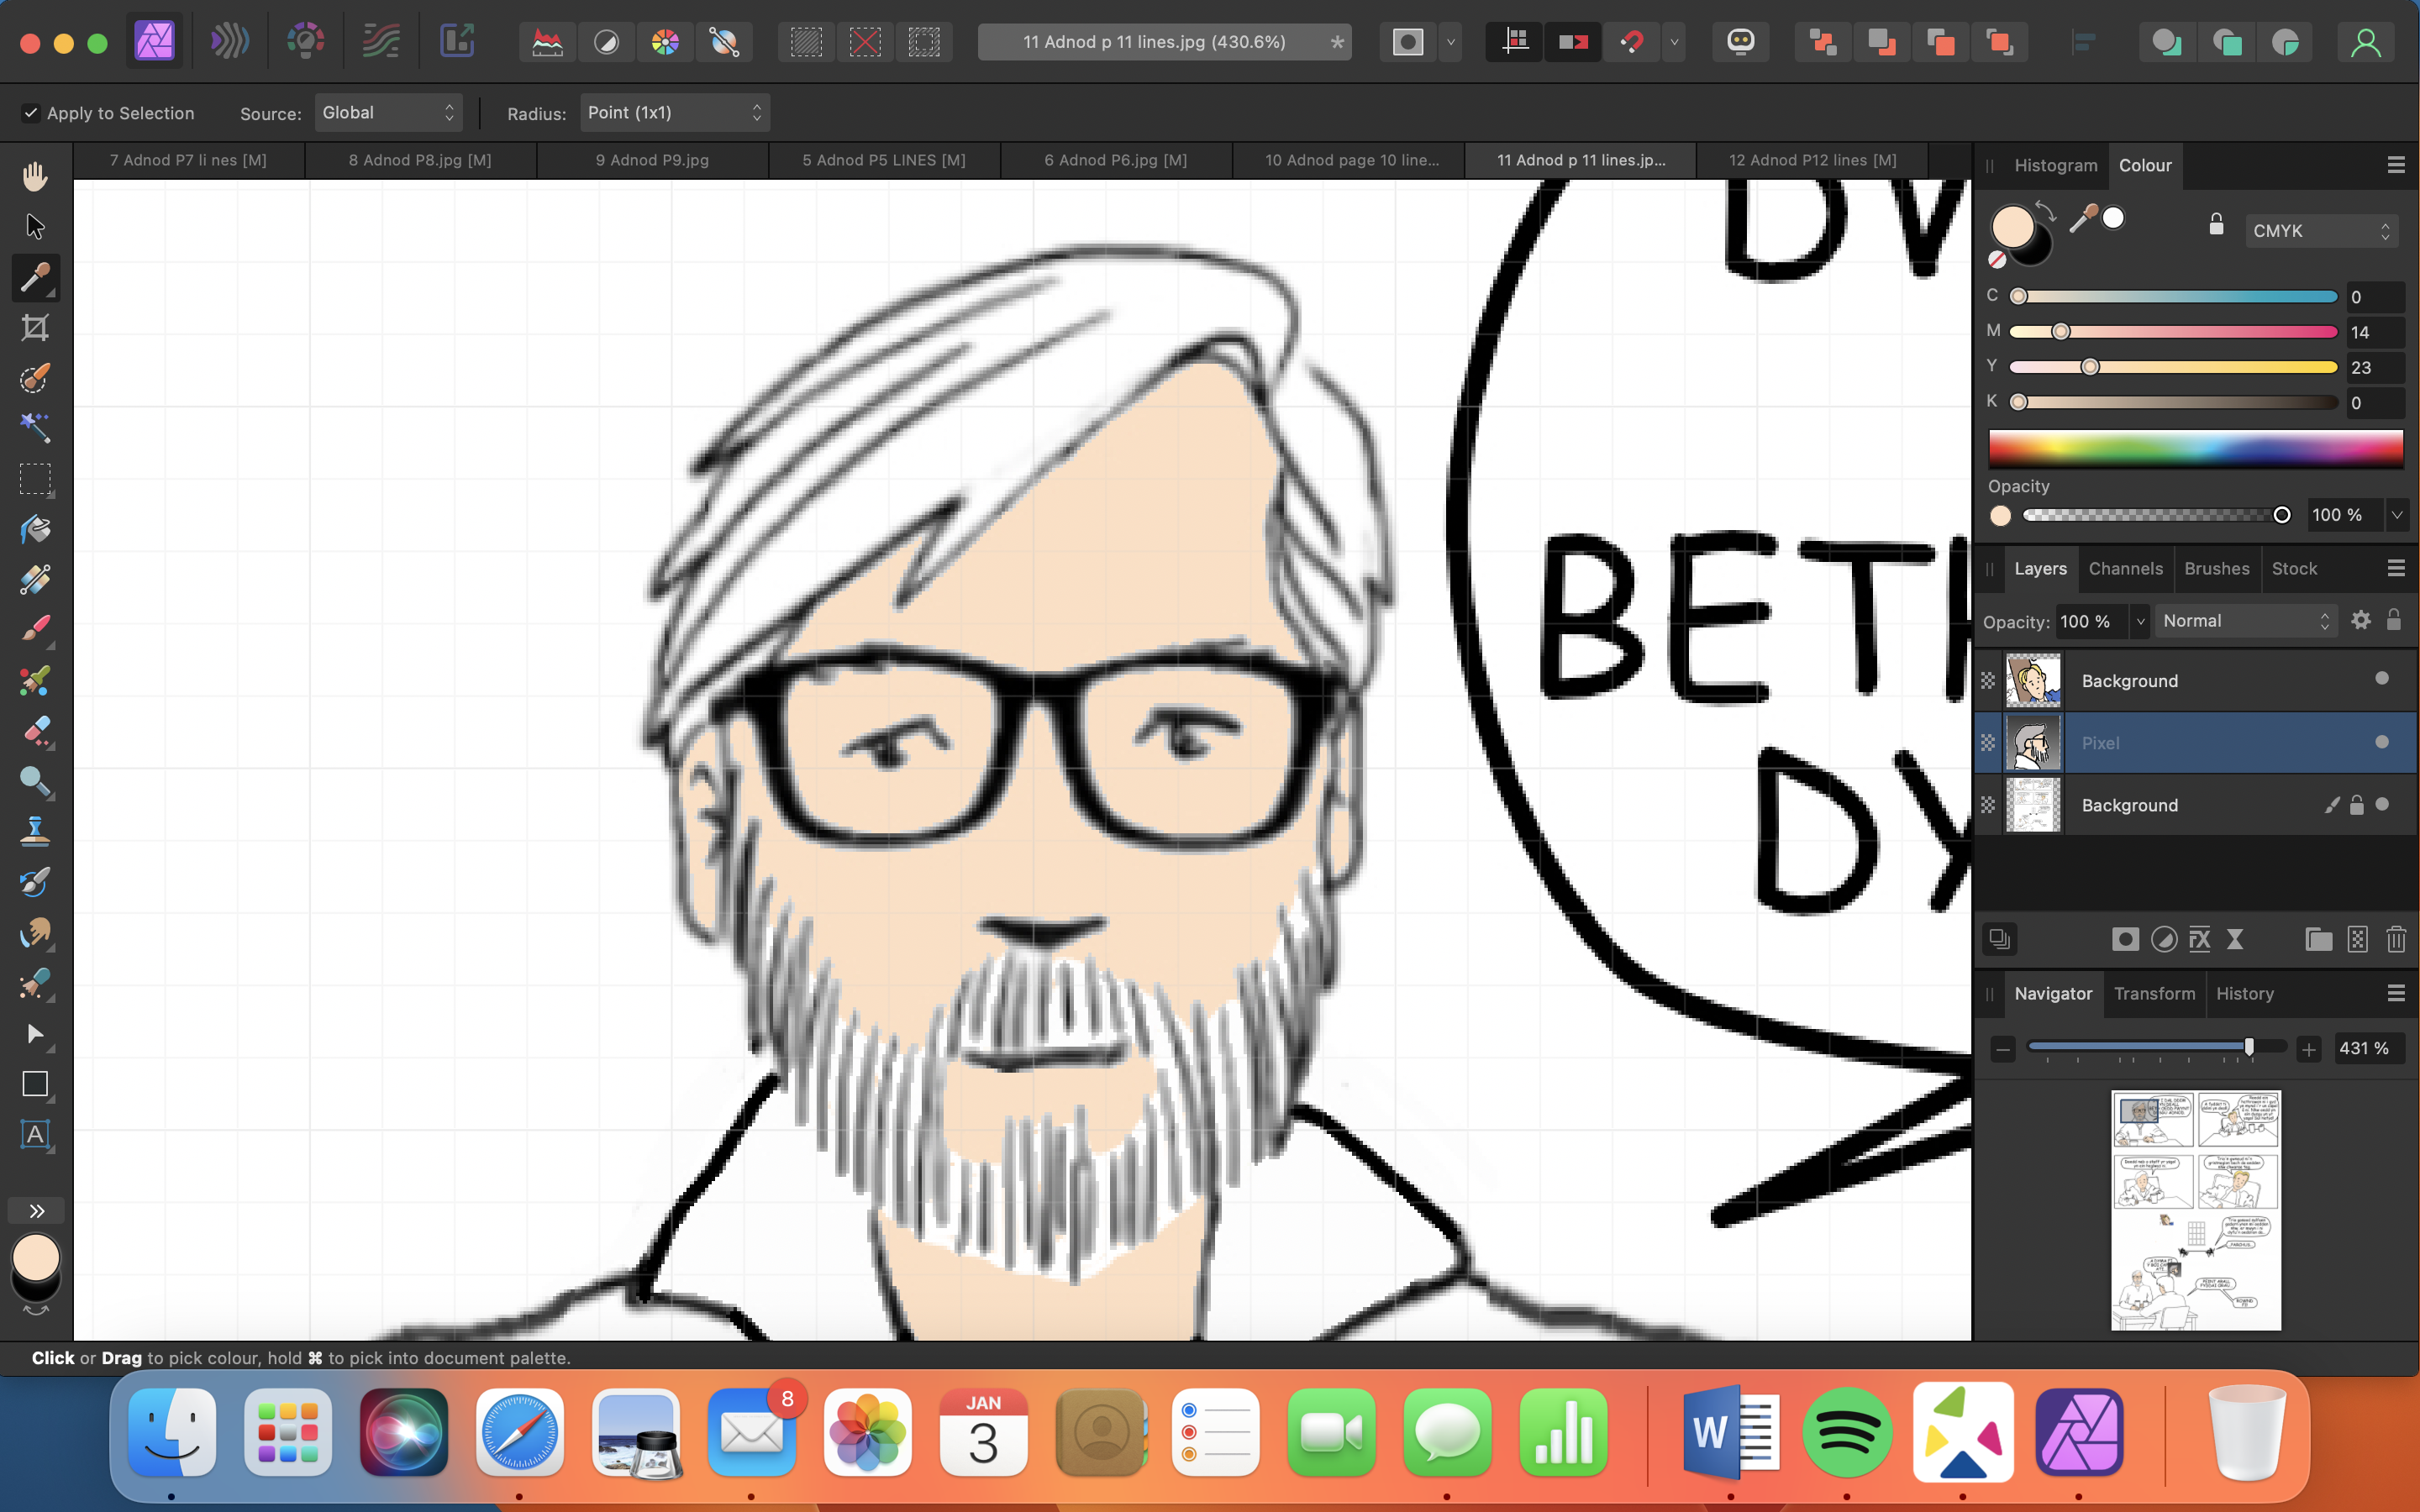Screen dimensions: 2420x1512
Task: Open the Source Global dropdown
Action: [x=388, y=113]
